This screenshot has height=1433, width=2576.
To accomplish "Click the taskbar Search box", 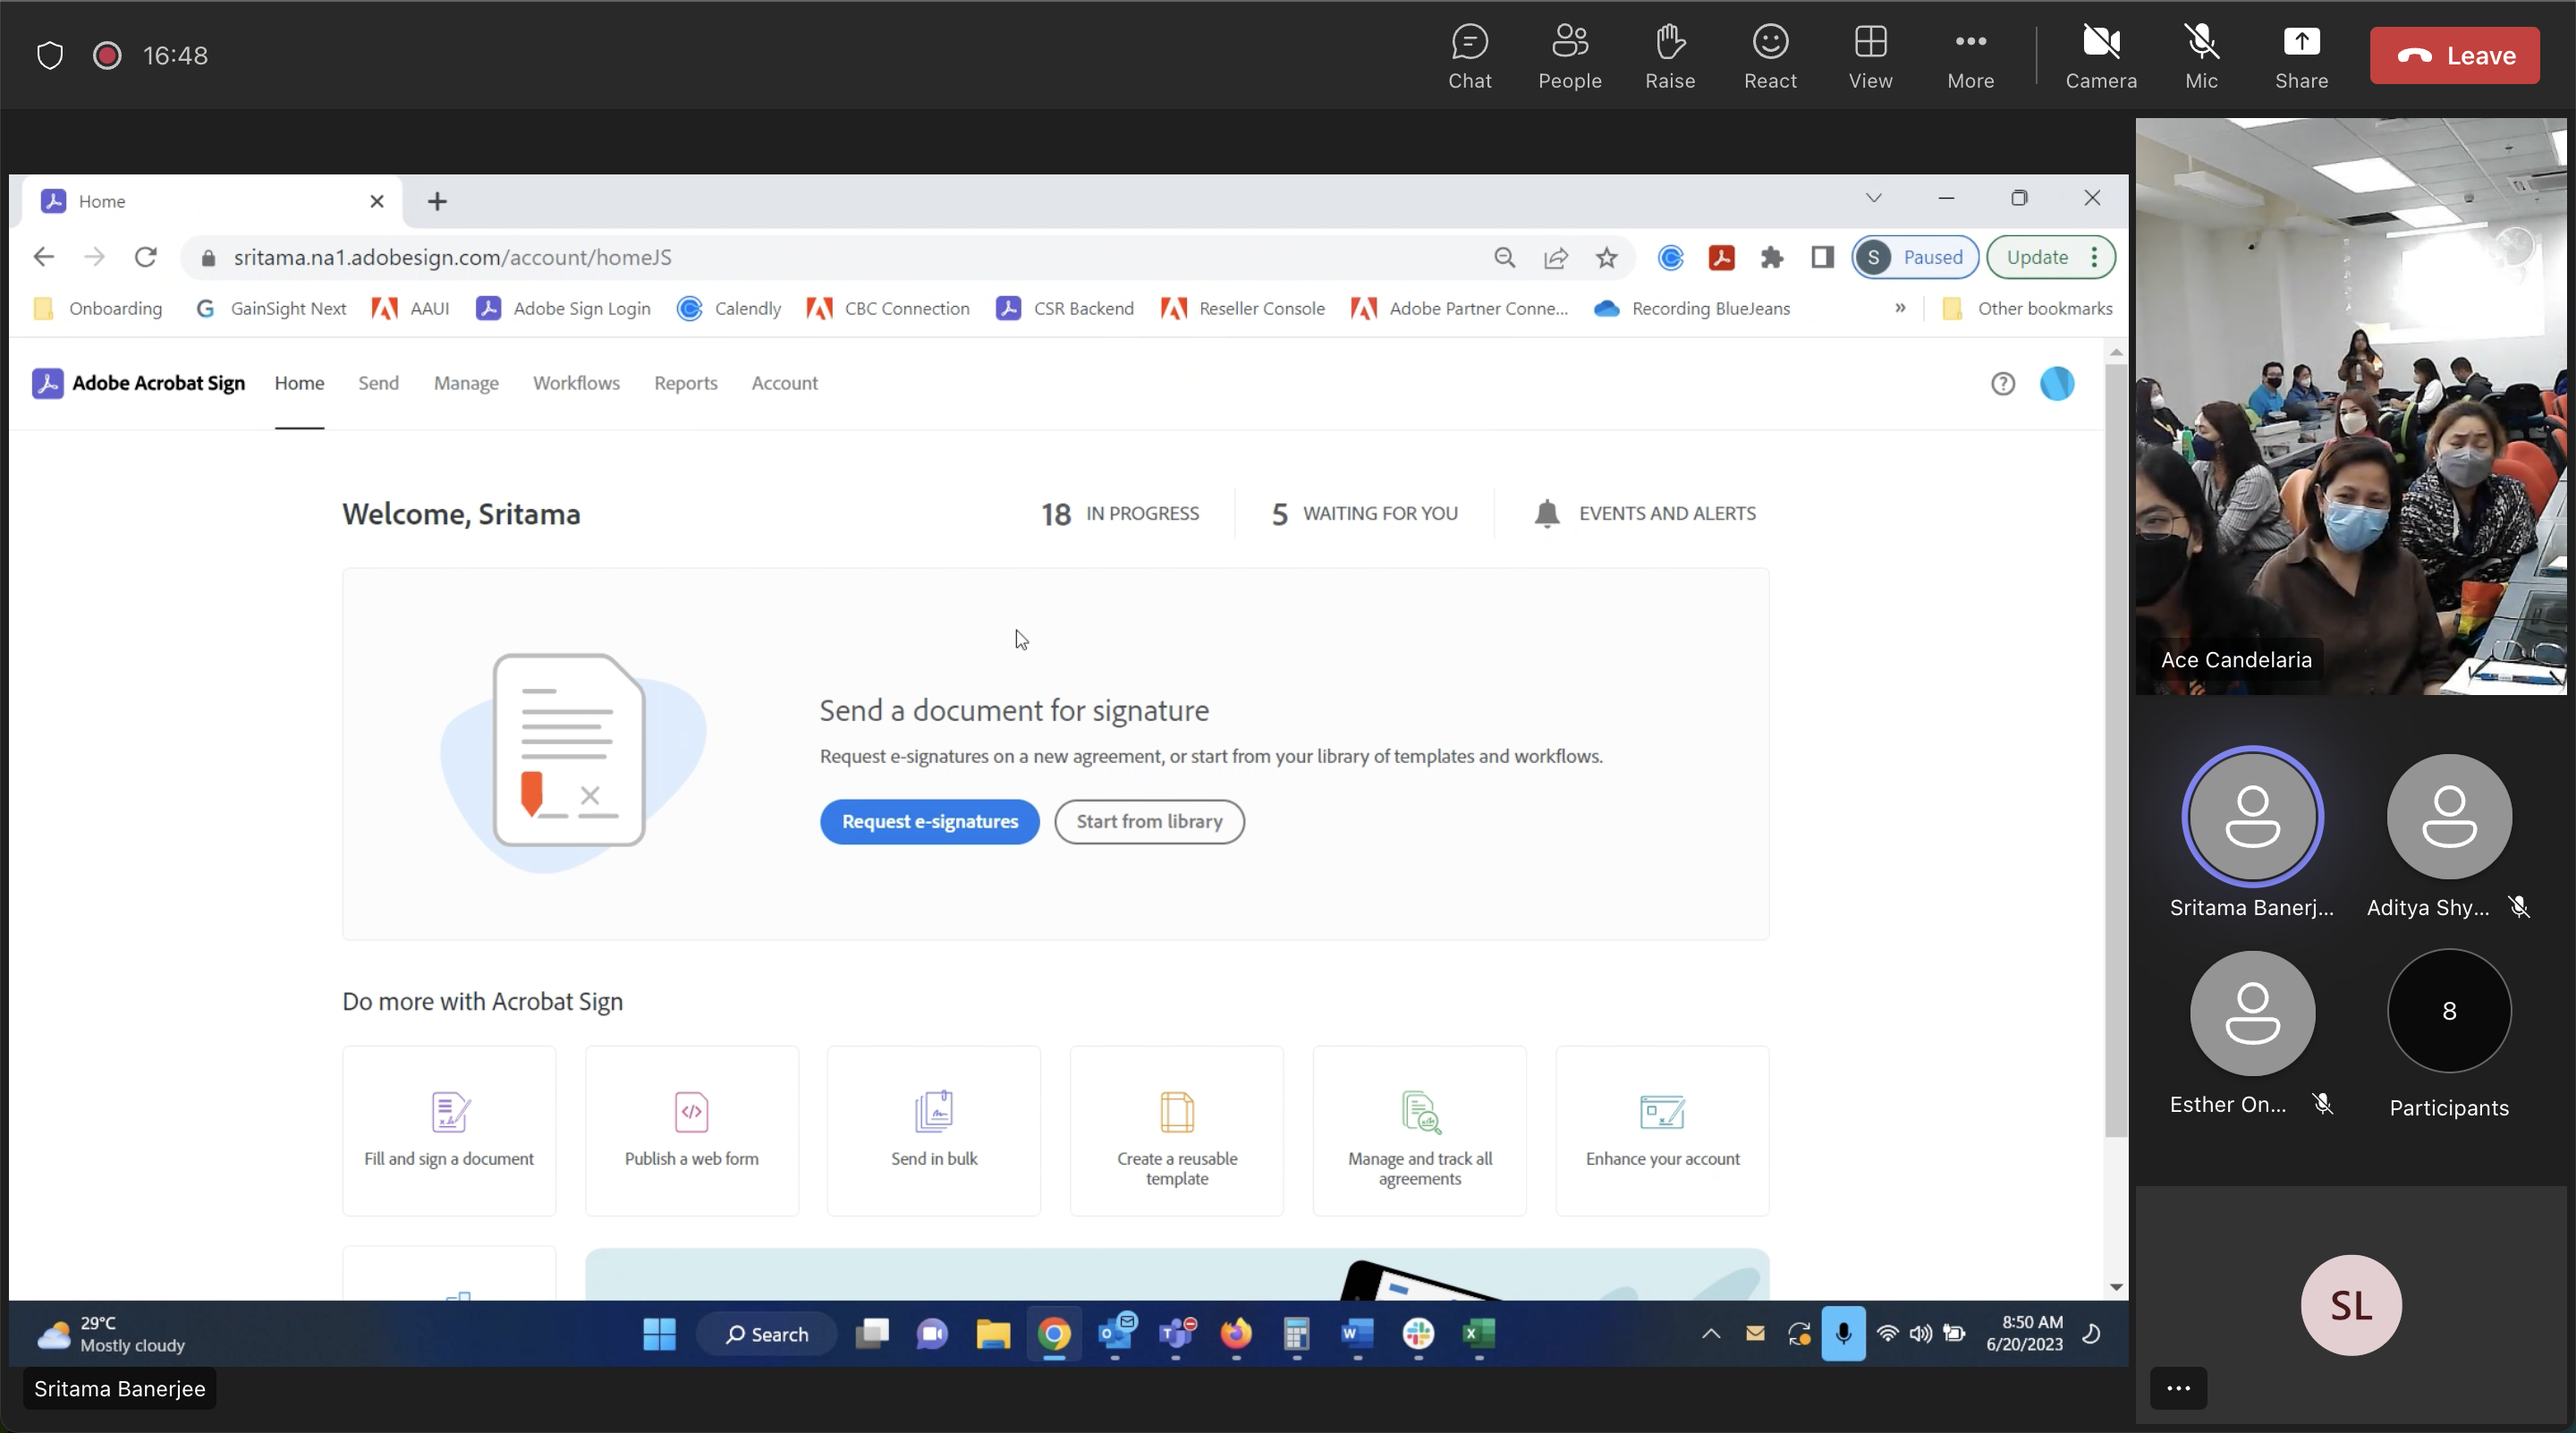I will tap(766, 1334).
